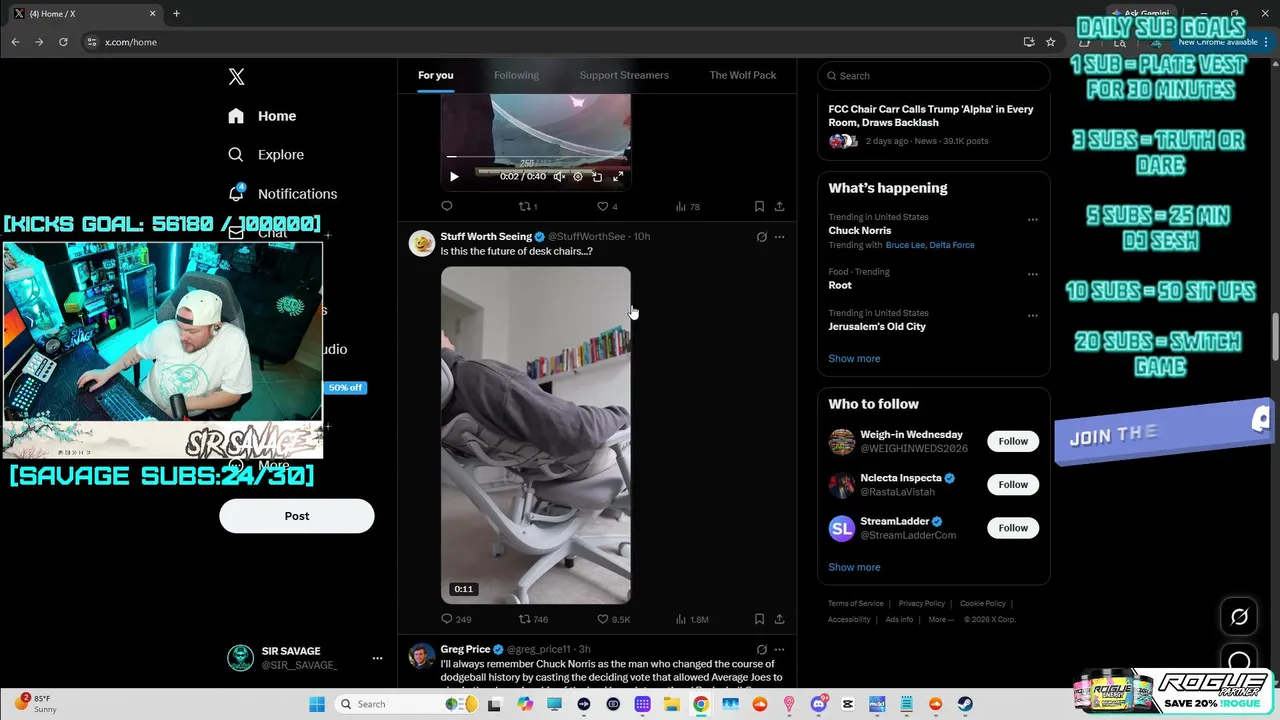
Task: Open more options for Jerusalem's Old City trend
Action: point(1033,316)
